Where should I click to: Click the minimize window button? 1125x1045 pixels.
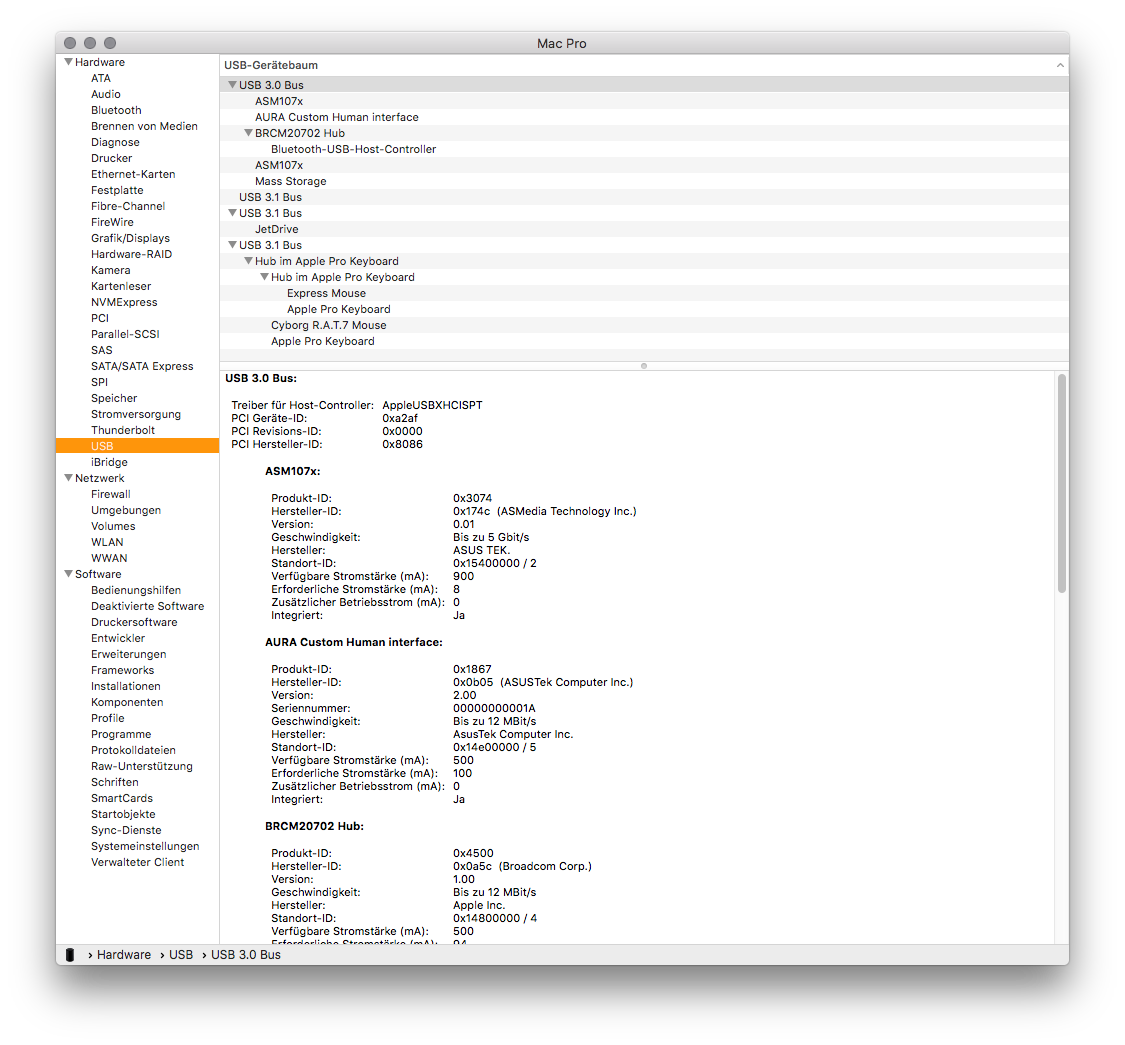90,43
